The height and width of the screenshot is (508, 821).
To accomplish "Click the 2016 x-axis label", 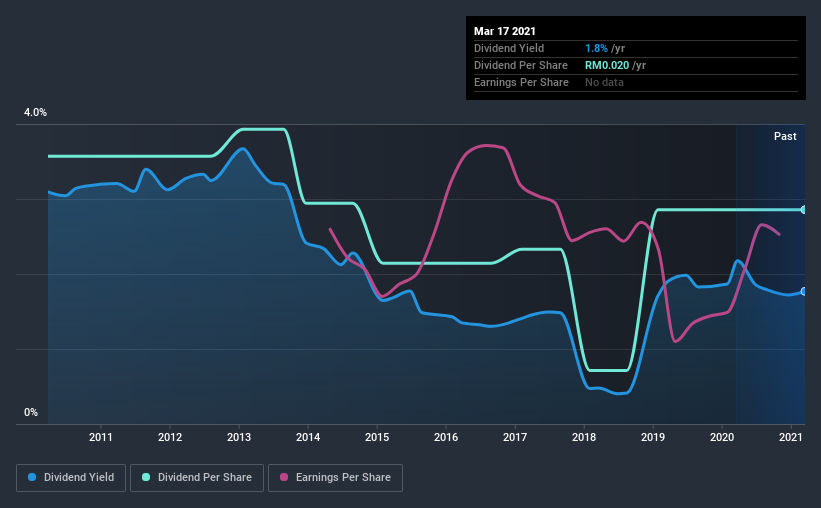I will [446, 437].
